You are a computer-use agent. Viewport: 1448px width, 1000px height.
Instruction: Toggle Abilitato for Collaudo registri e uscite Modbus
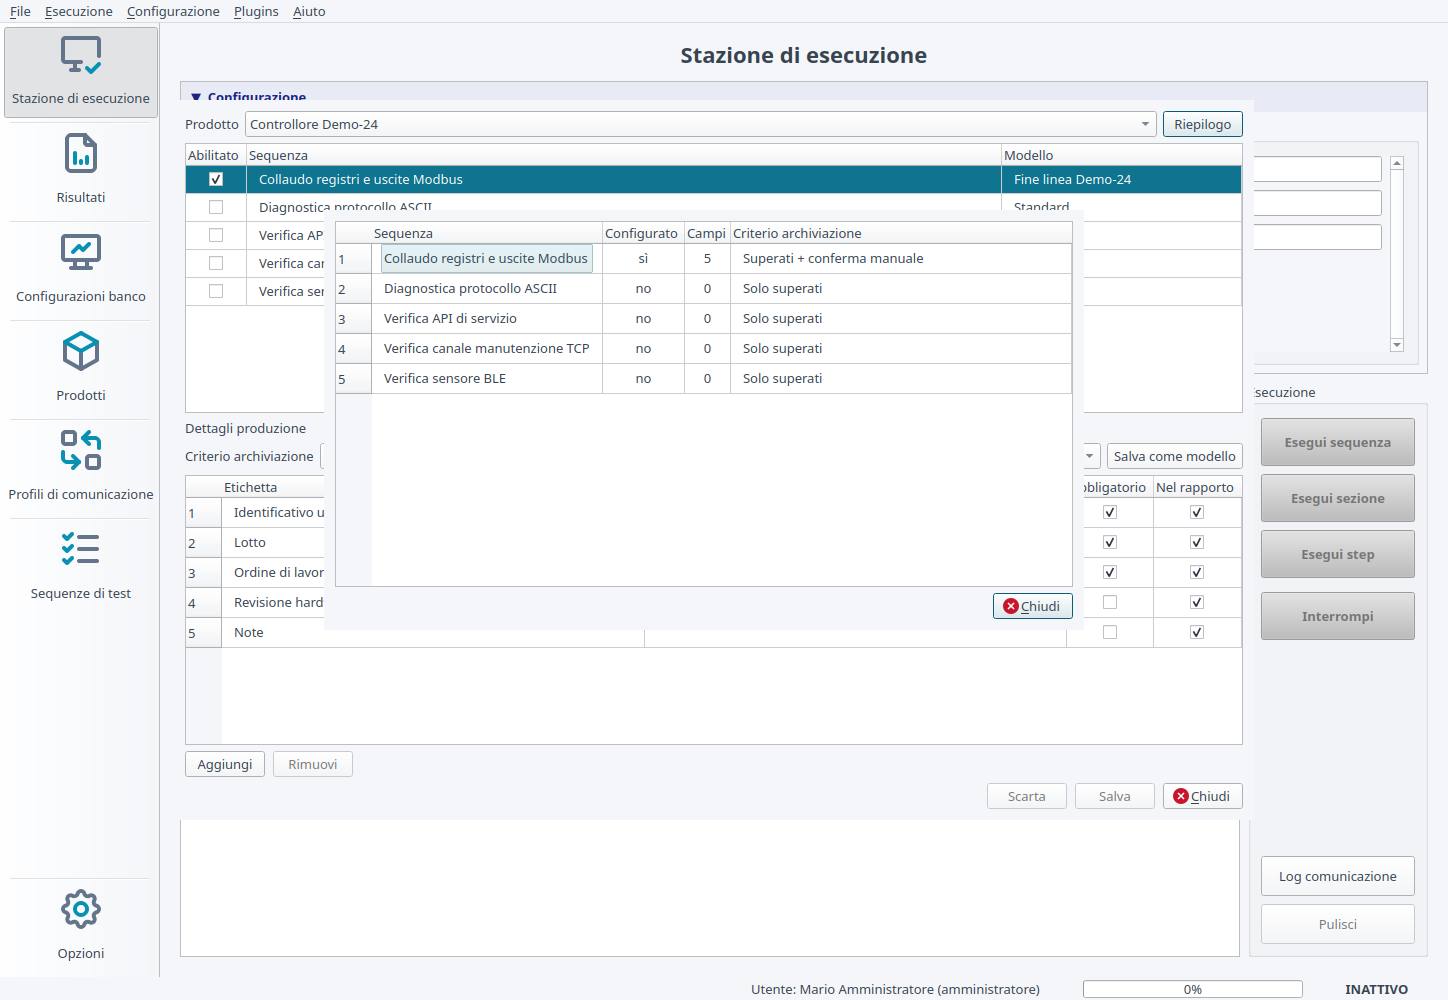pyautogui.click(x=216, y=179)
